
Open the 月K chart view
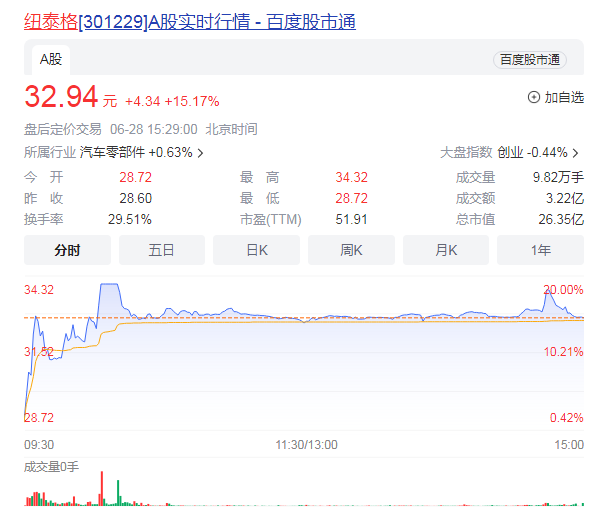click(x=445, y=250)
